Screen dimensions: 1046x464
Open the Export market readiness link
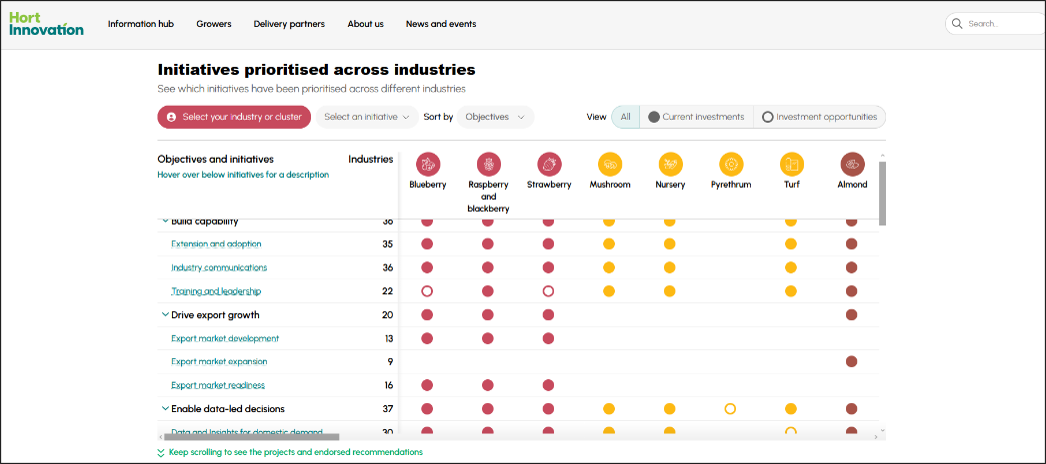point(217,385)
